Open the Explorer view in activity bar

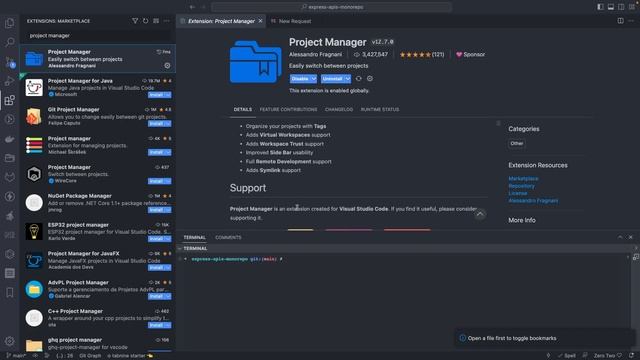click(x=9, y=23)
